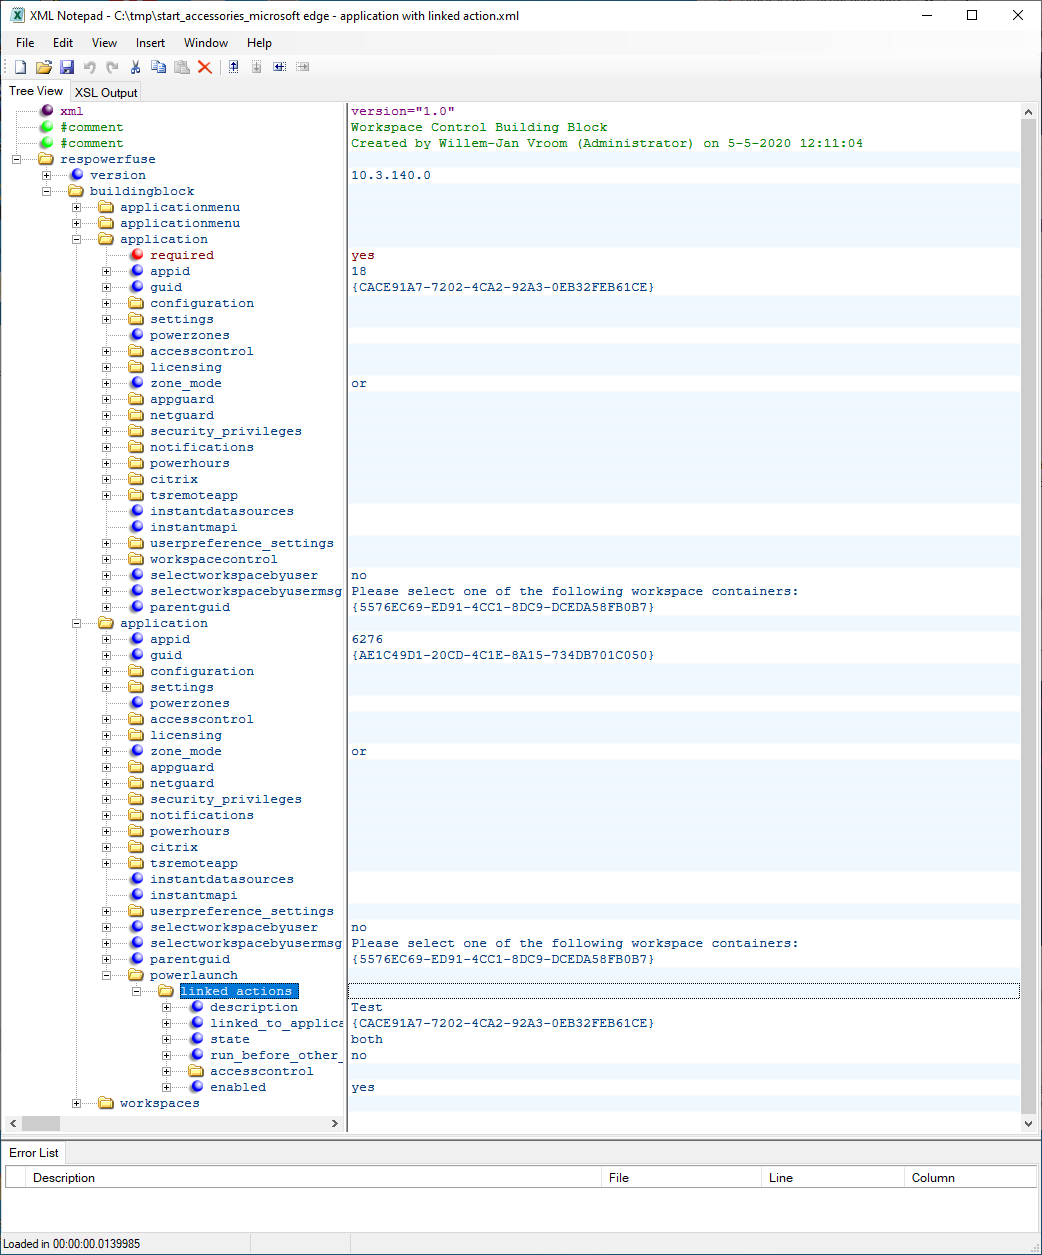Image resolution: width=1042 pixels, height=1255 pixels.
Task: Select the red required attribute node
Action: (x=181, y=255)
